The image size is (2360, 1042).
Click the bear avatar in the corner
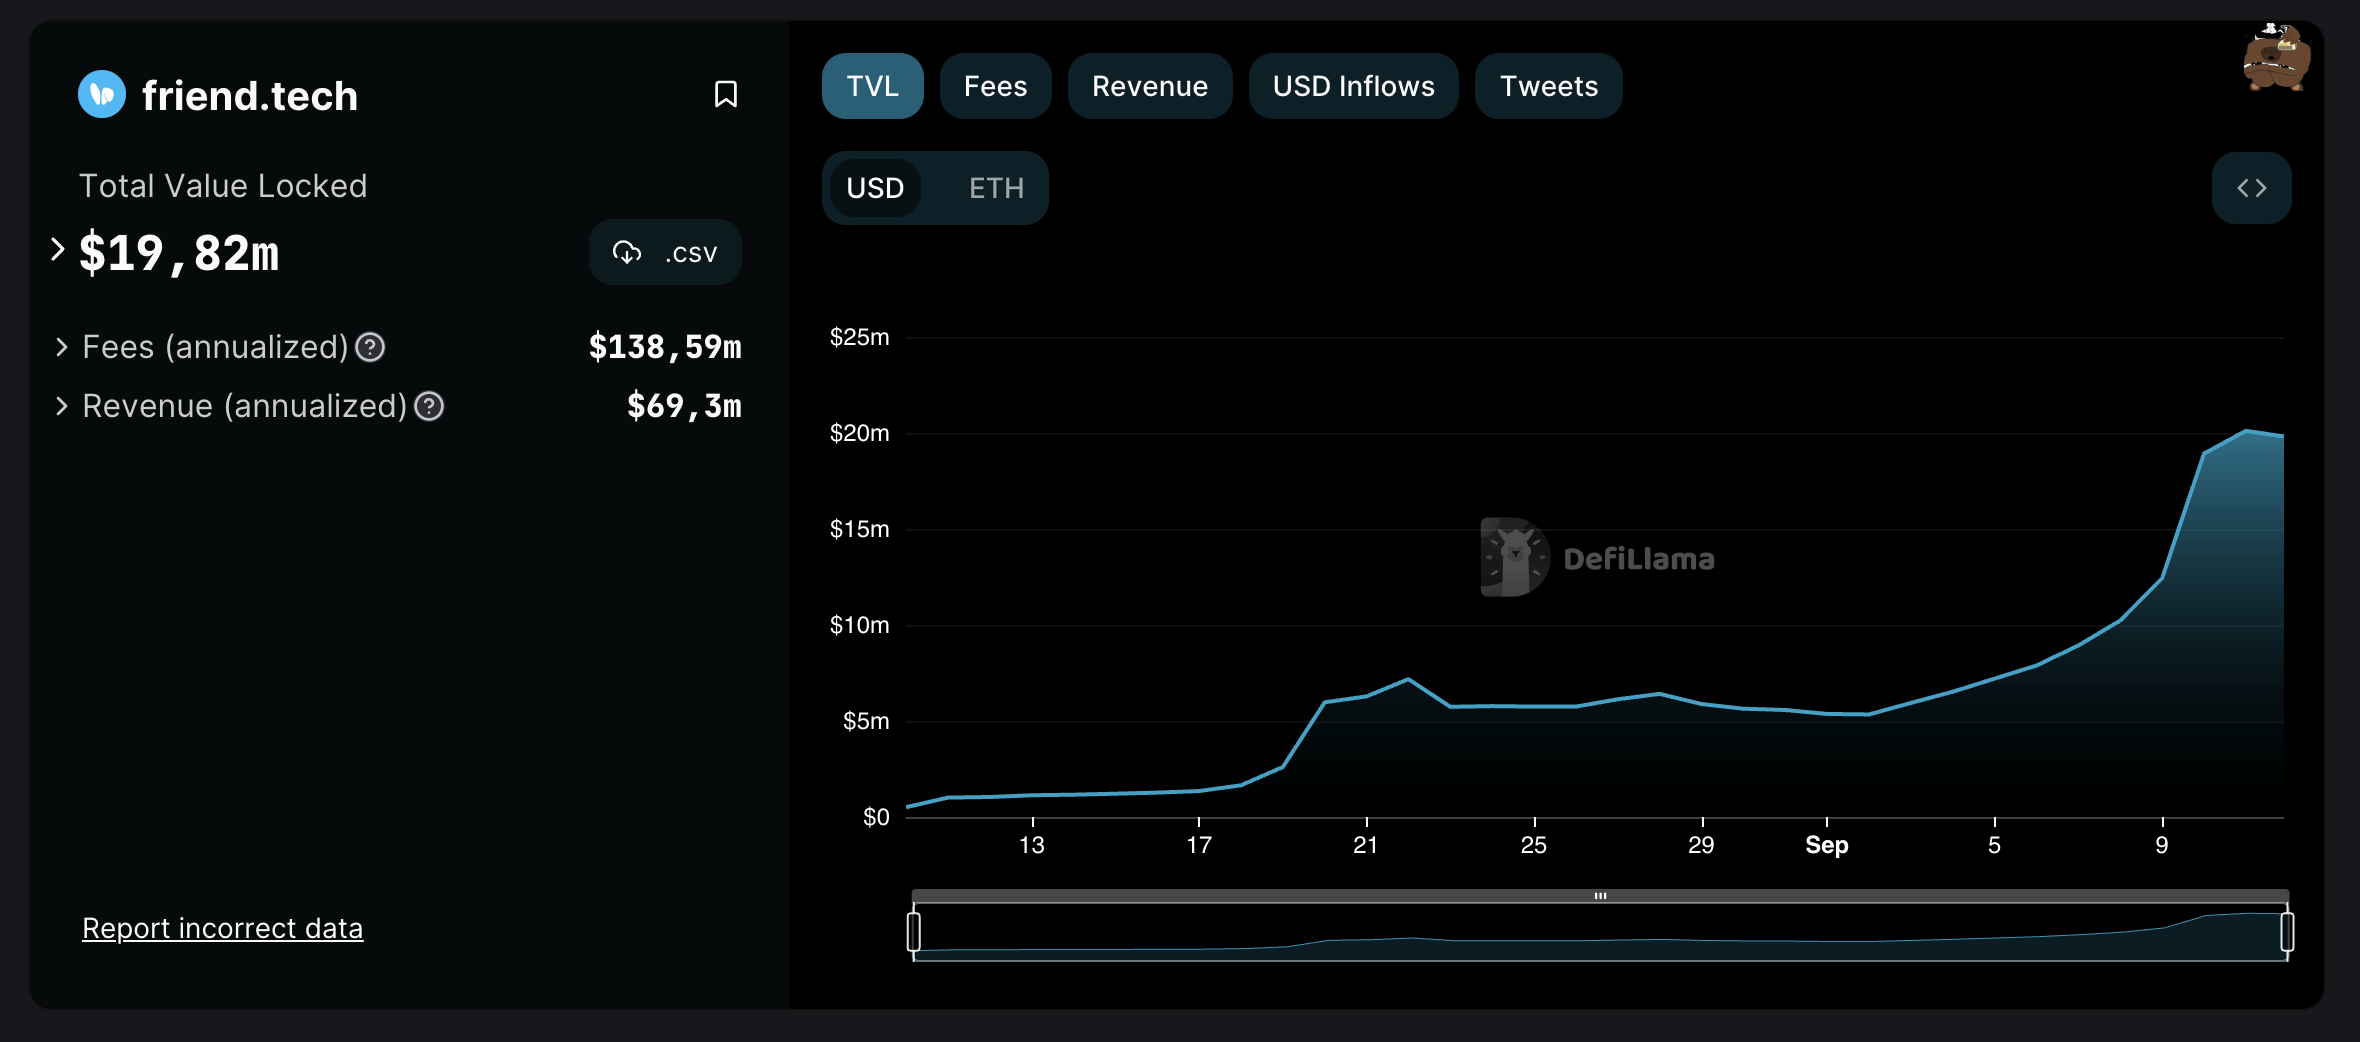[x=2275, y=57]
